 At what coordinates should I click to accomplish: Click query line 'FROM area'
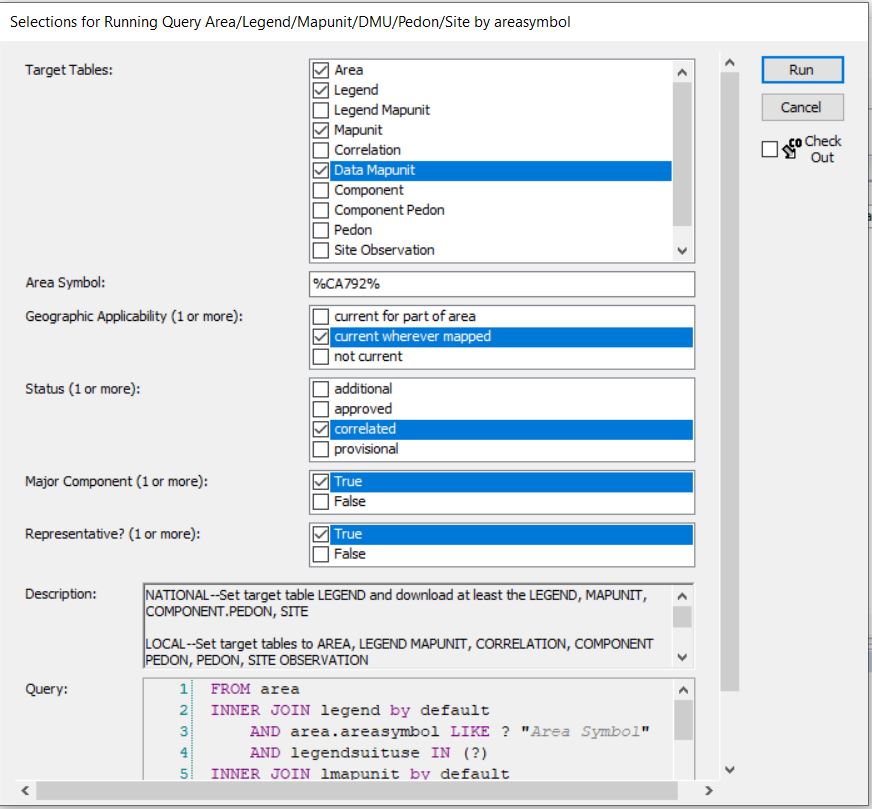point(255,689)
